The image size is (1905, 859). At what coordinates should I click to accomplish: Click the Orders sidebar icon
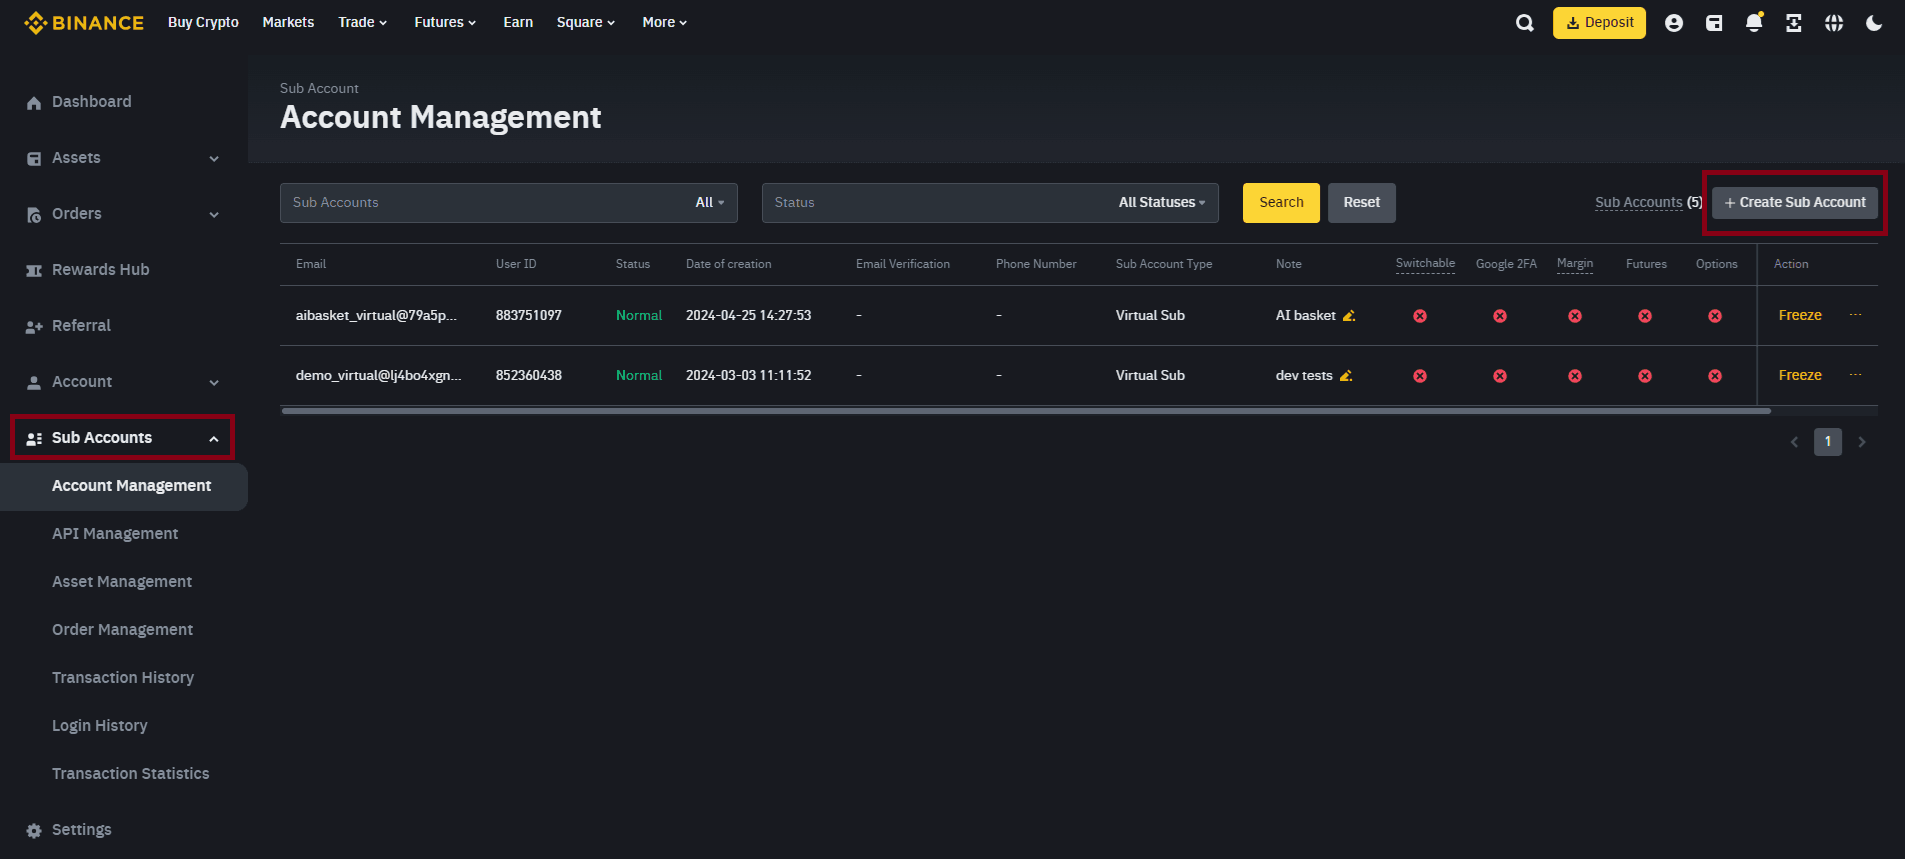[x=34, y=215]
